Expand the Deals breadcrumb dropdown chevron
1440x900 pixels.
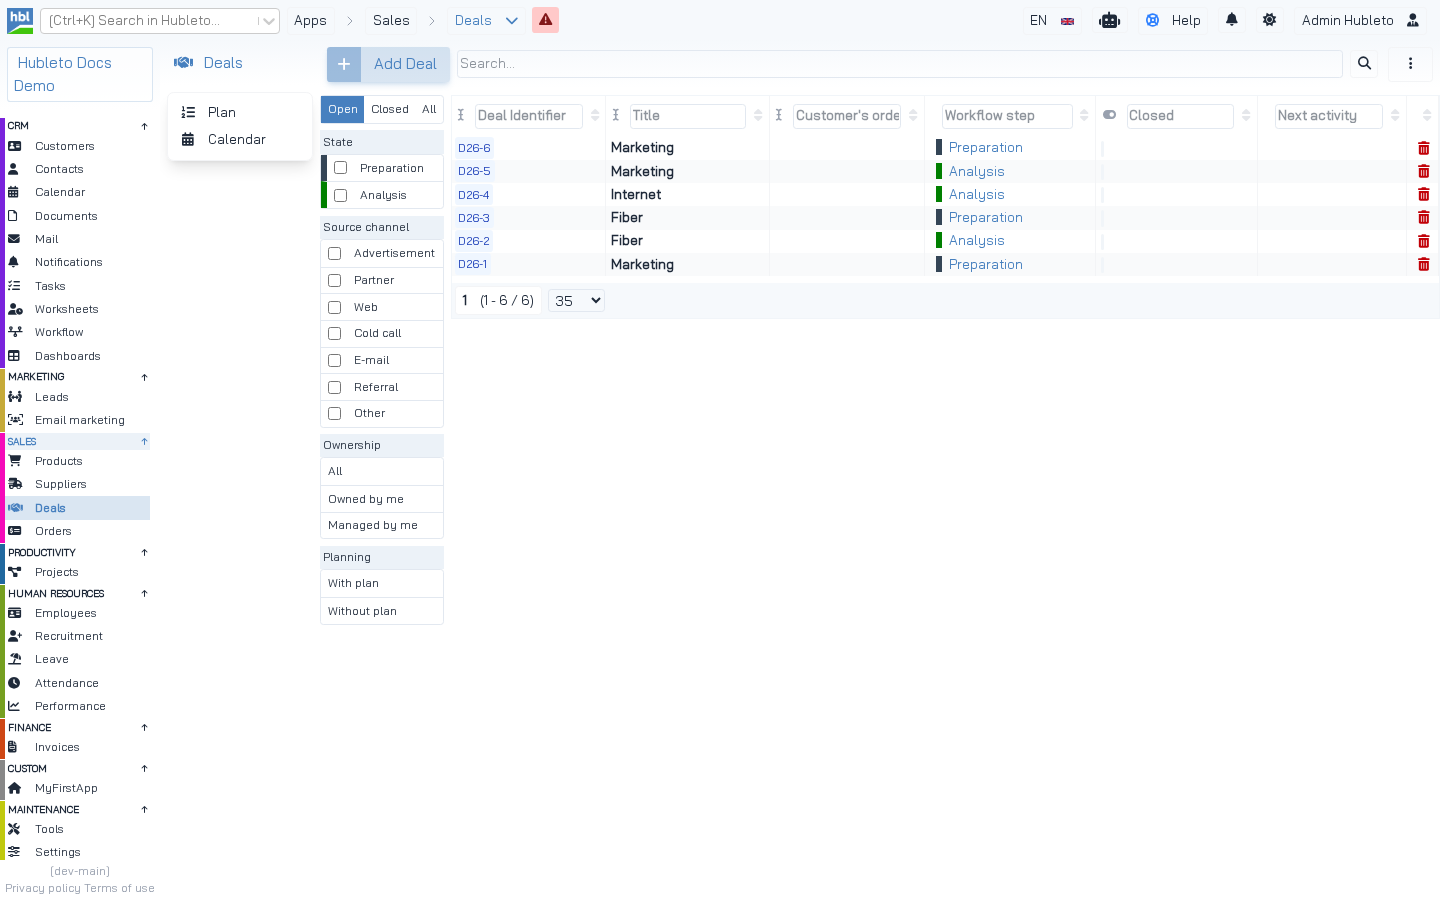pos(512,21)
